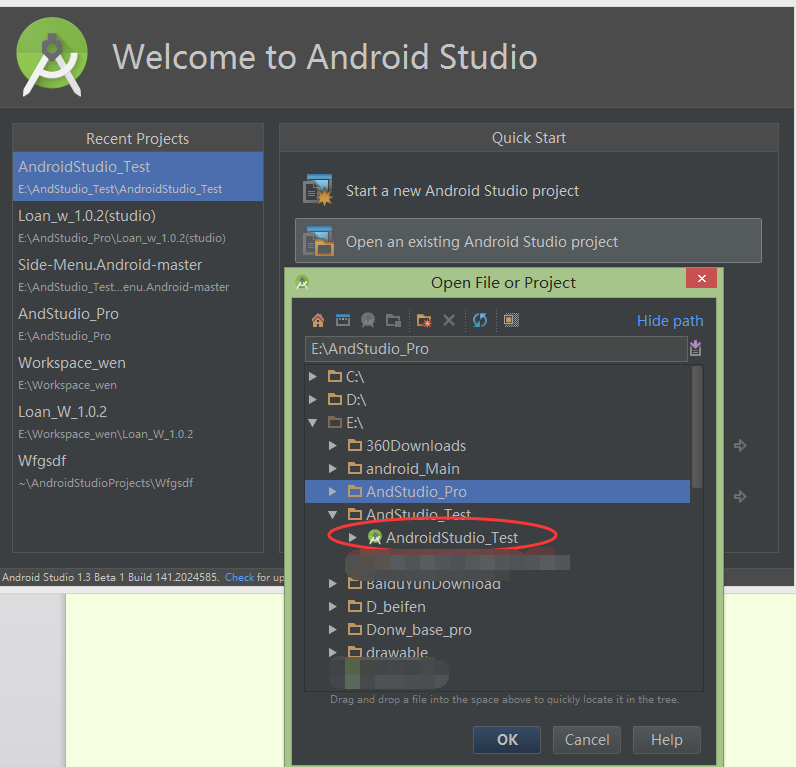Click the Desktop directory toolbar icon

point(343,320)
